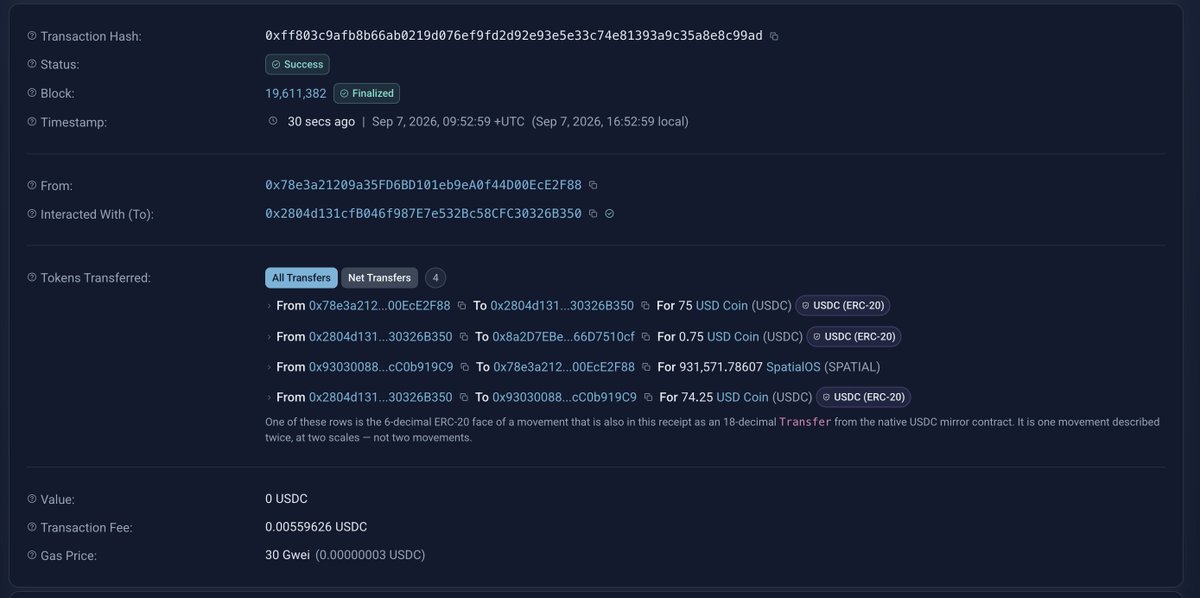Open recipient 0x2804d131...30326B350 in 75 USDC row
Image resolution: width=1200 pixels, height=598 pixels.
click(562, 306)
